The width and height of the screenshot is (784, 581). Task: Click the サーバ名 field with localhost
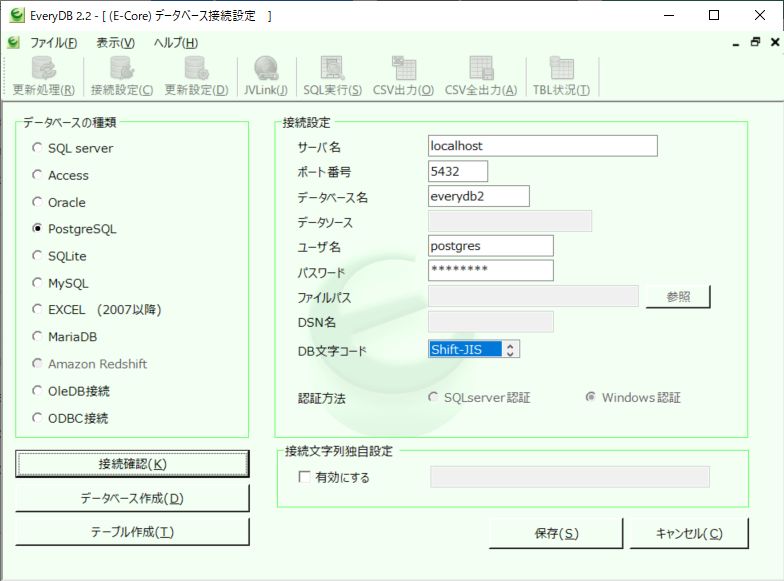click(x=542, y=146)
